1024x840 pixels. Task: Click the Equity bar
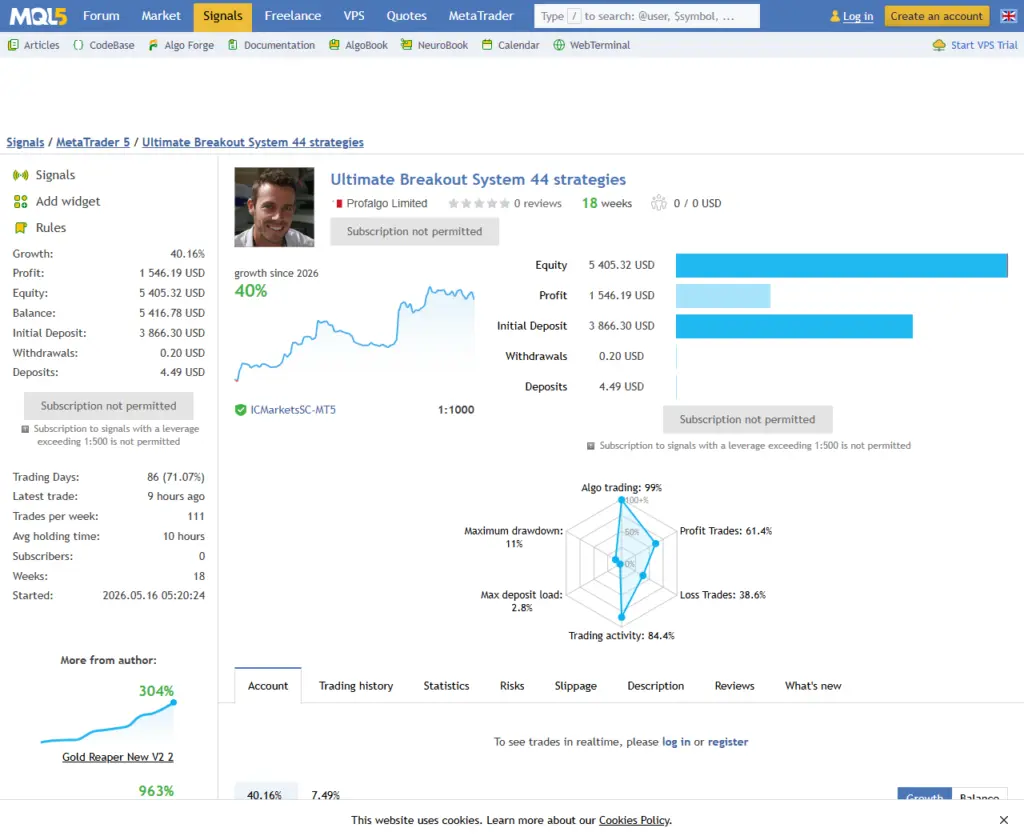[841, 265]
